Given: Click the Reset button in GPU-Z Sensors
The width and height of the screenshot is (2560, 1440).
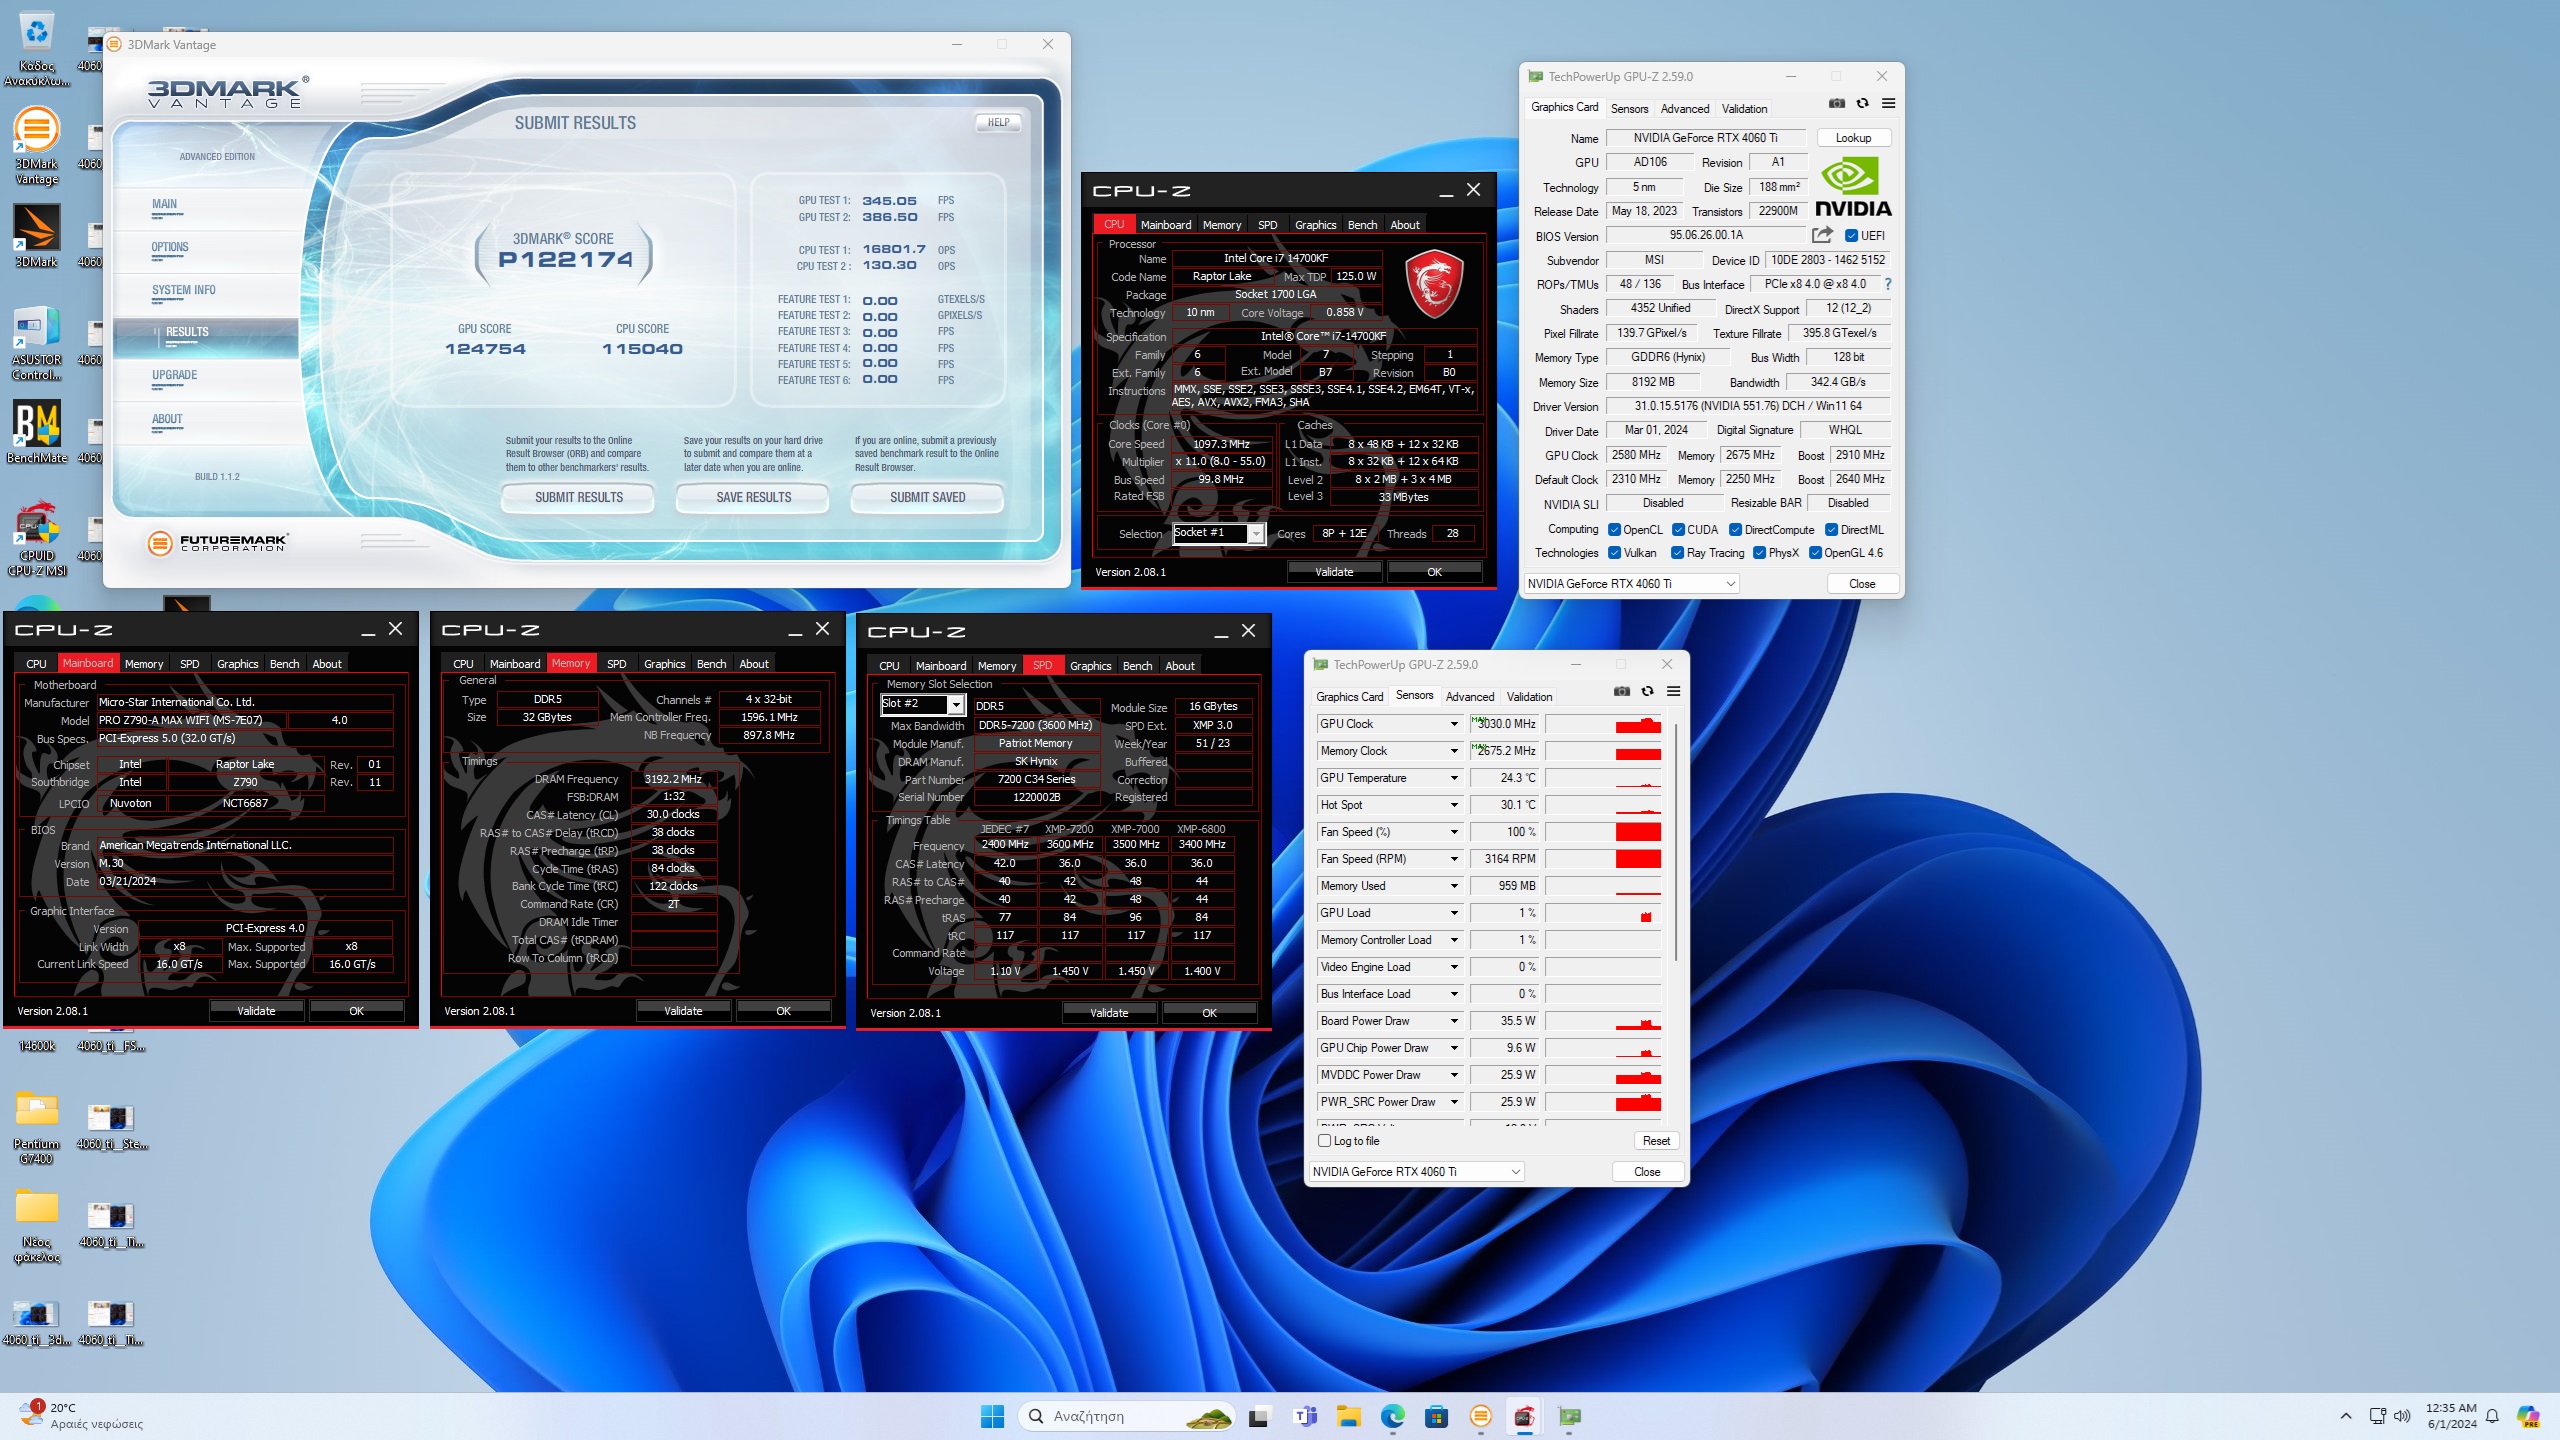Looking at the screenshot, I should (x=1656, y=1141).
